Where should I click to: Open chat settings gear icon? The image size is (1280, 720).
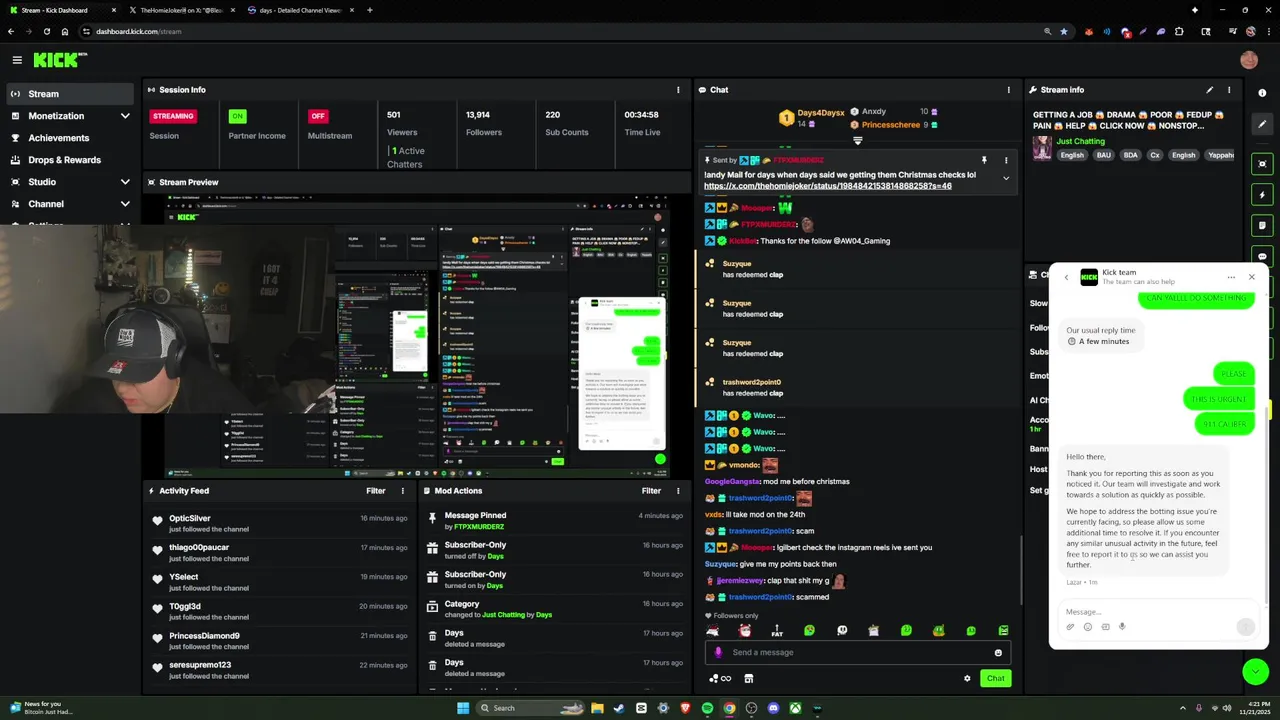point(967,679)
